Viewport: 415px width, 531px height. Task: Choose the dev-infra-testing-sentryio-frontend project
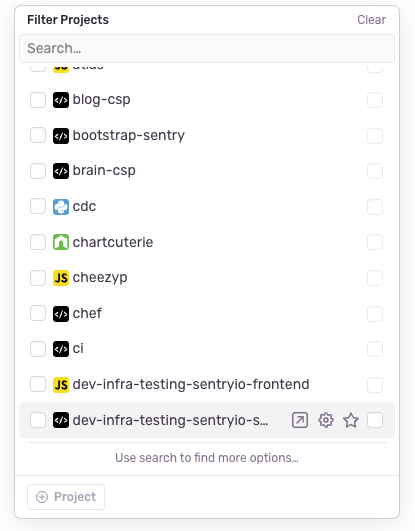point(207,385)
